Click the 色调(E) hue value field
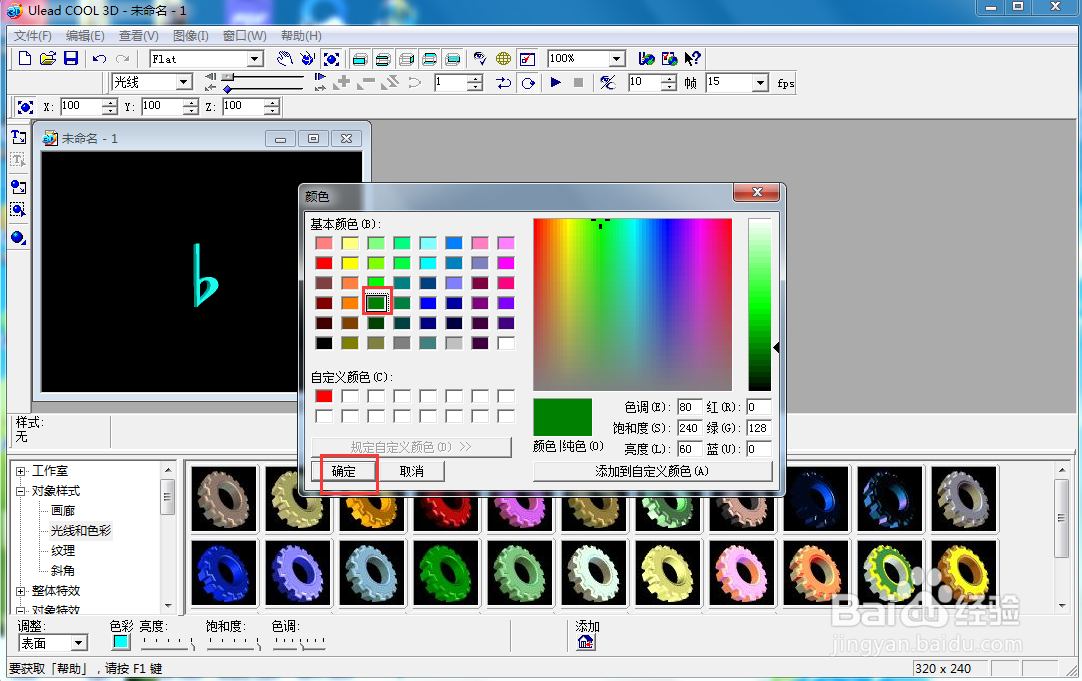The image size is (1082, 681). (x=689, y=407)
